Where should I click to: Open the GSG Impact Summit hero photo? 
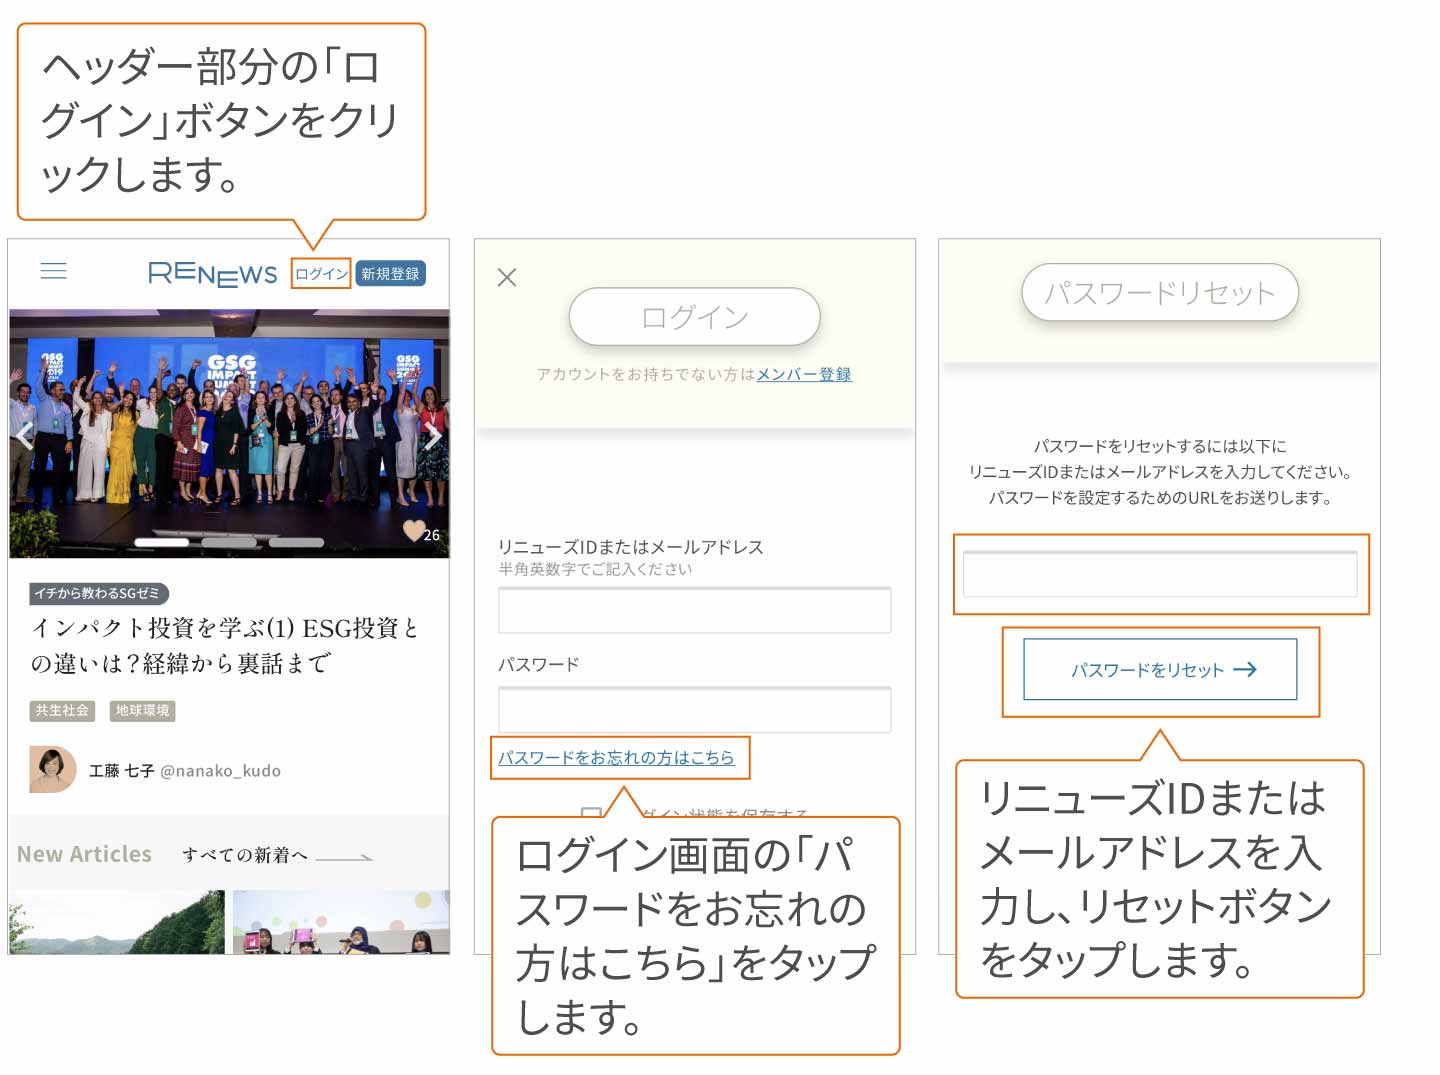coord(229,433)
